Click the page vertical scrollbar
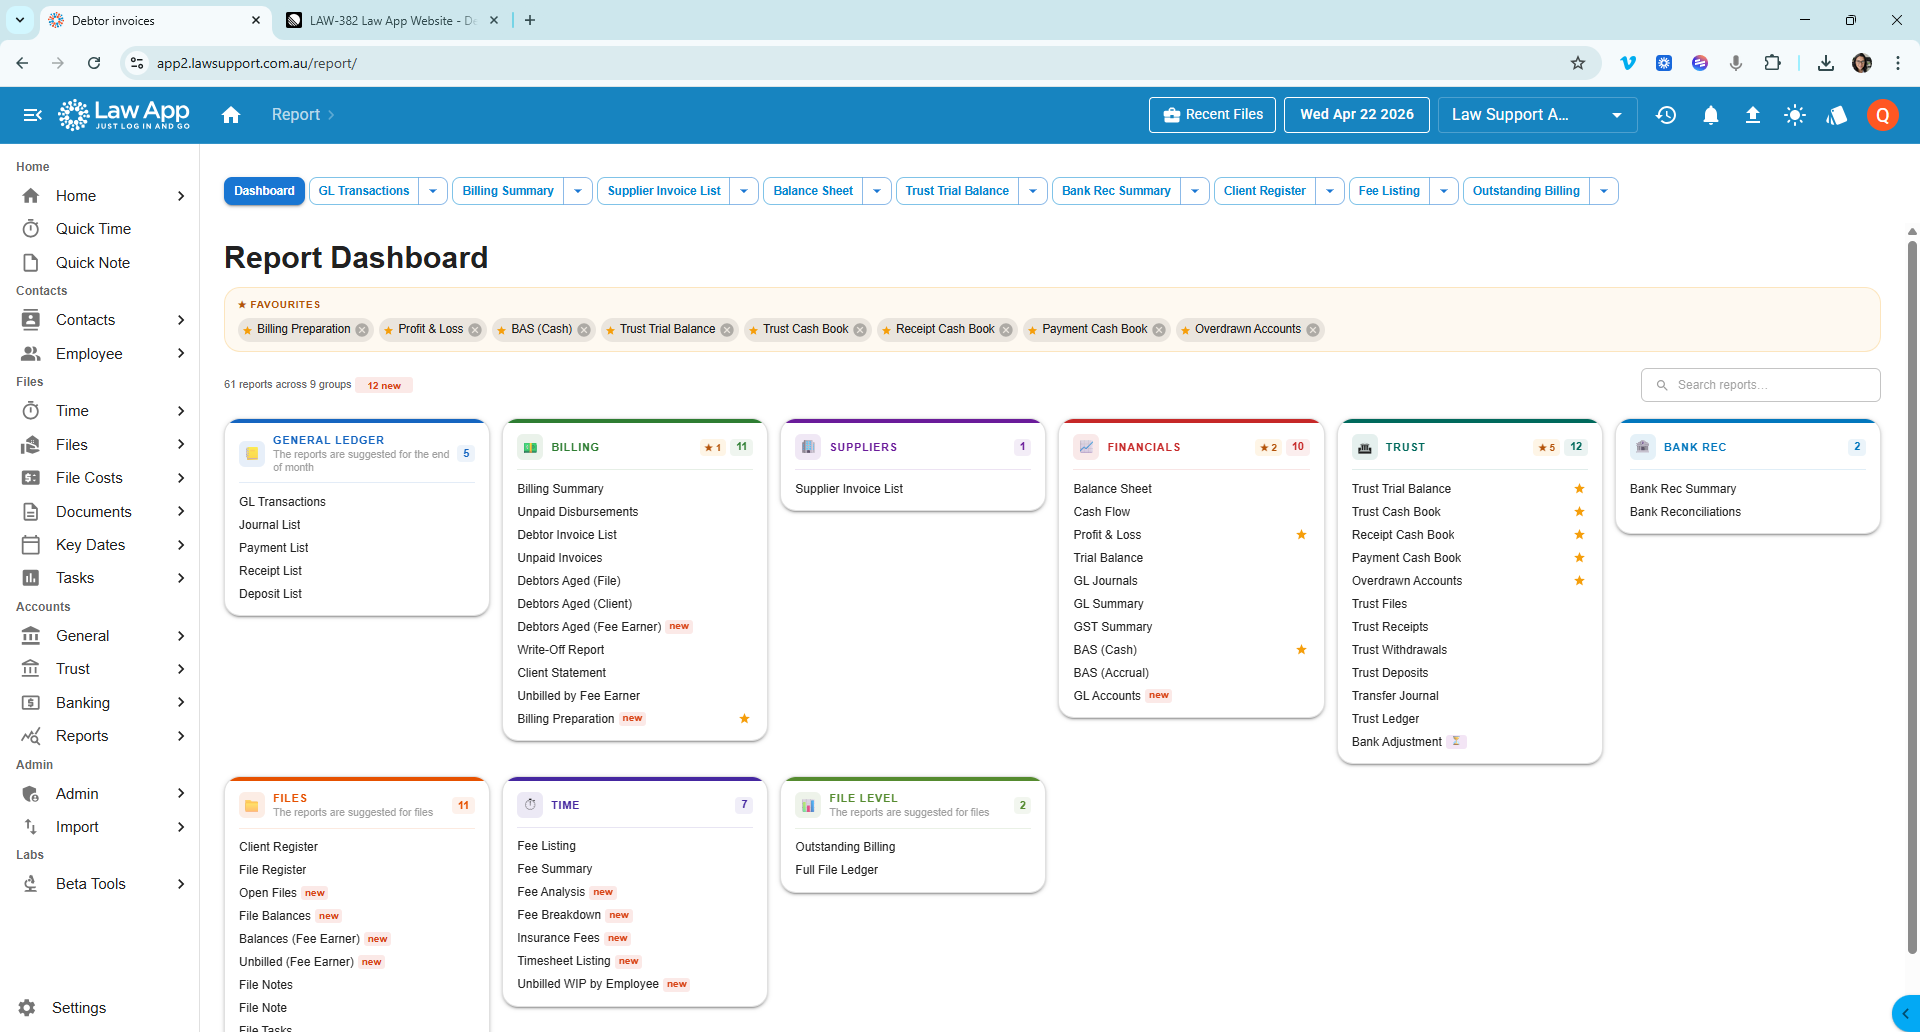The image size is (1920, 1032). click(x=1912, y=596)
